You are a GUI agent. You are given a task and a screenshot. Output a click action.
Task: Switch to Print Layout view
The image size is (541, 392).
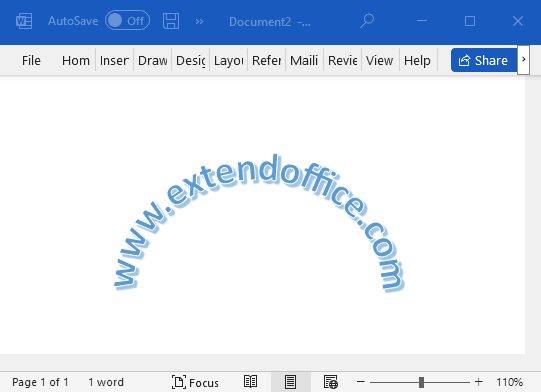(291, 382)
